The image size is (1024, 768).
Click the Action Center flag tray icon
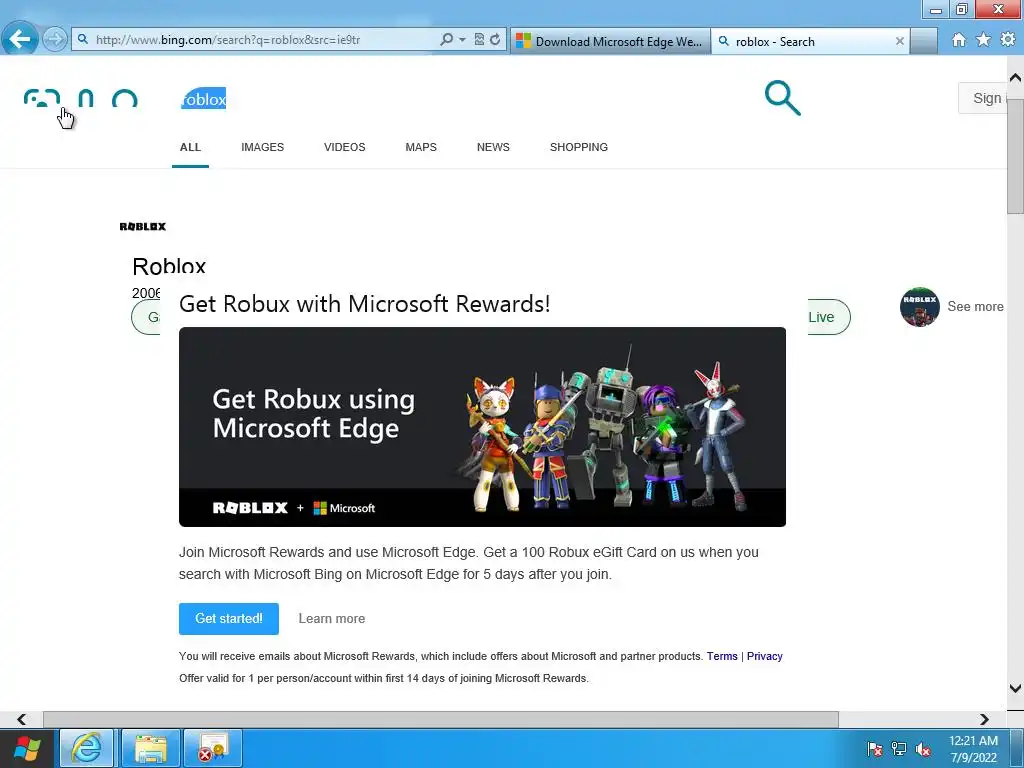874,749
